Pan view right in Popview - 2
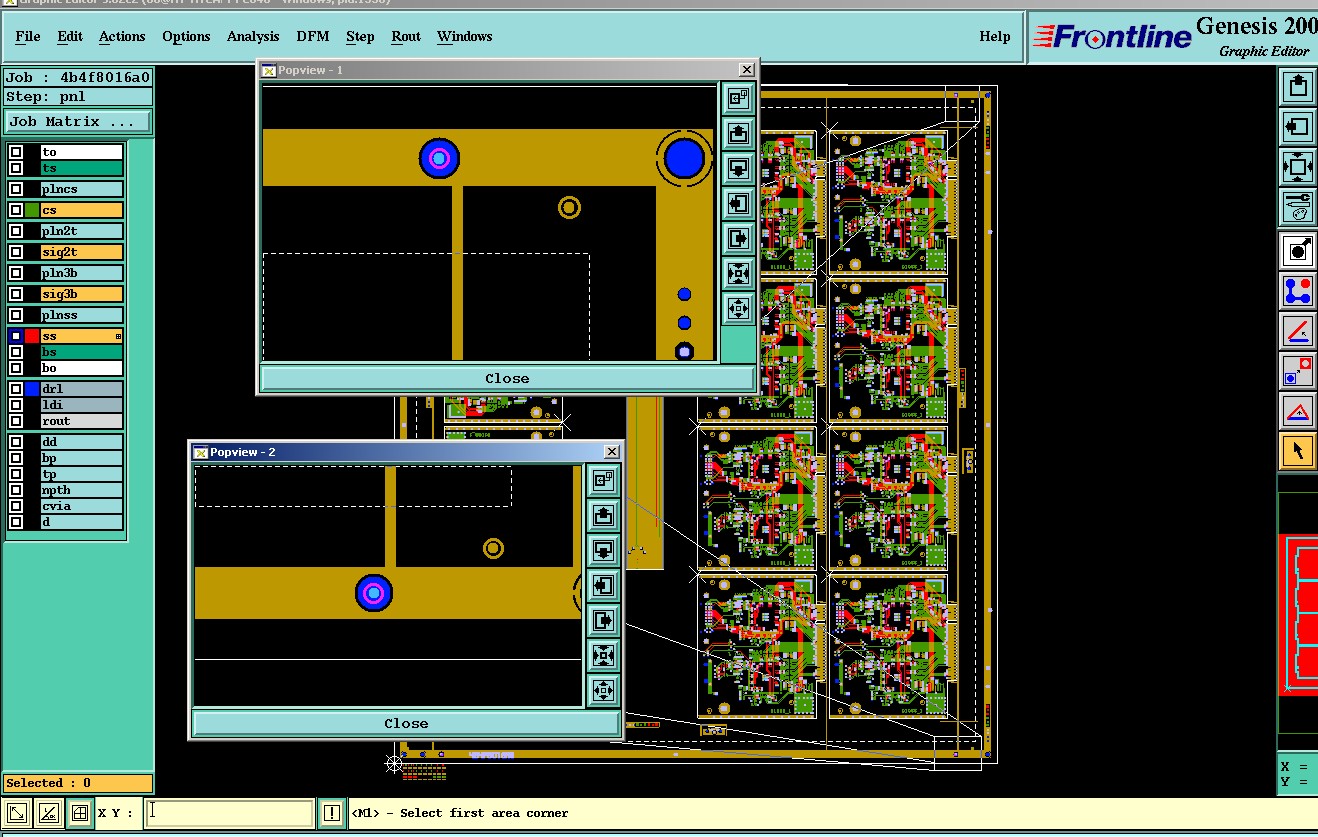 coord(603,620)
